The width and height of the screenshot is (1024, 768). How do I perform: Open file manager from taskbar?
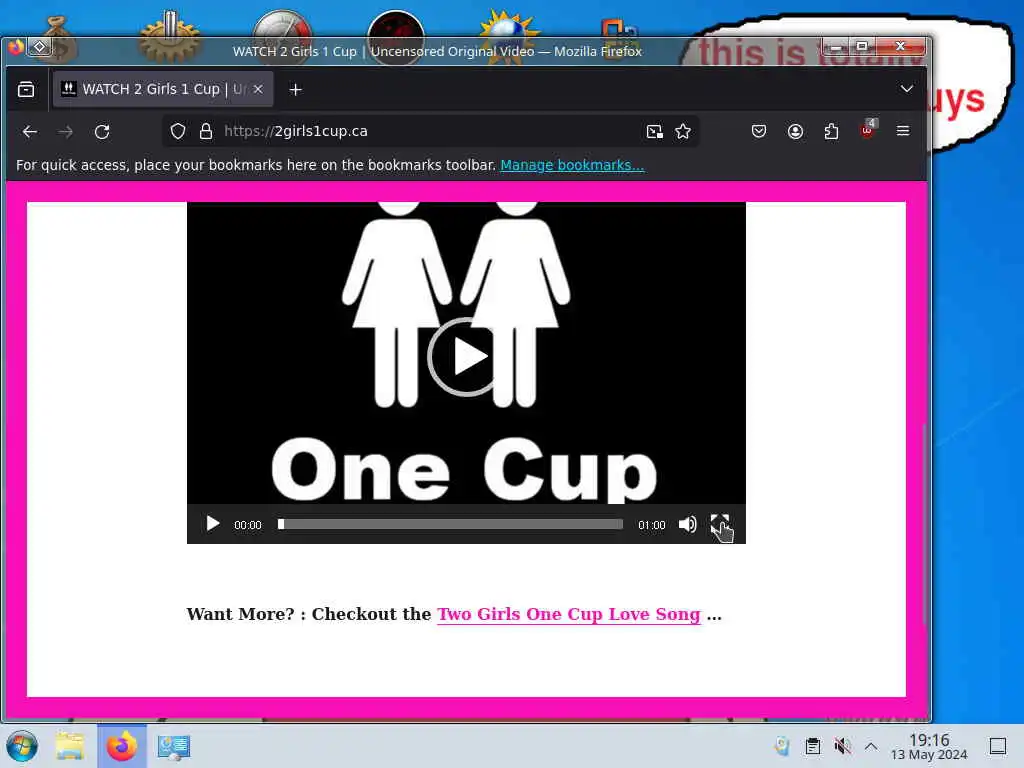70,746
